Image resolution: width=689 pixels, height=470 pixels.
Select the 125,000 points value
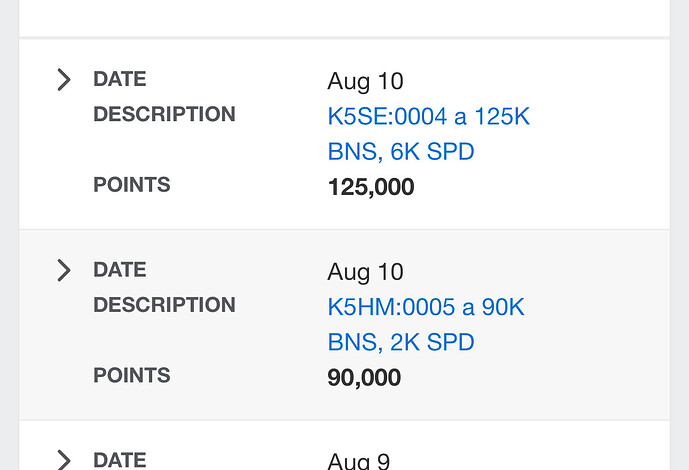click(371, 187)
